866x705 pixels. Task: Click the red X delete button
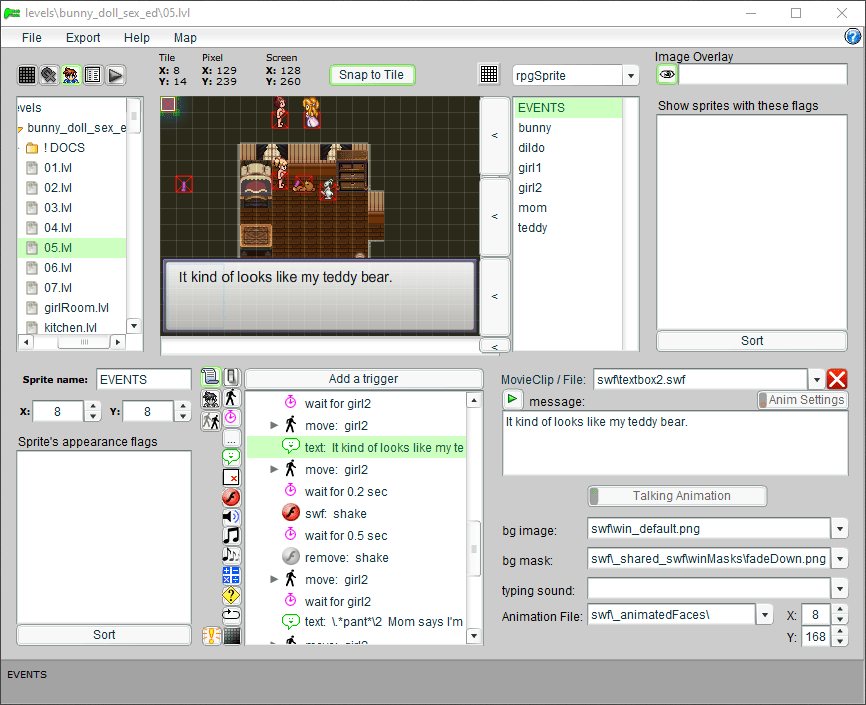(837, 379)
